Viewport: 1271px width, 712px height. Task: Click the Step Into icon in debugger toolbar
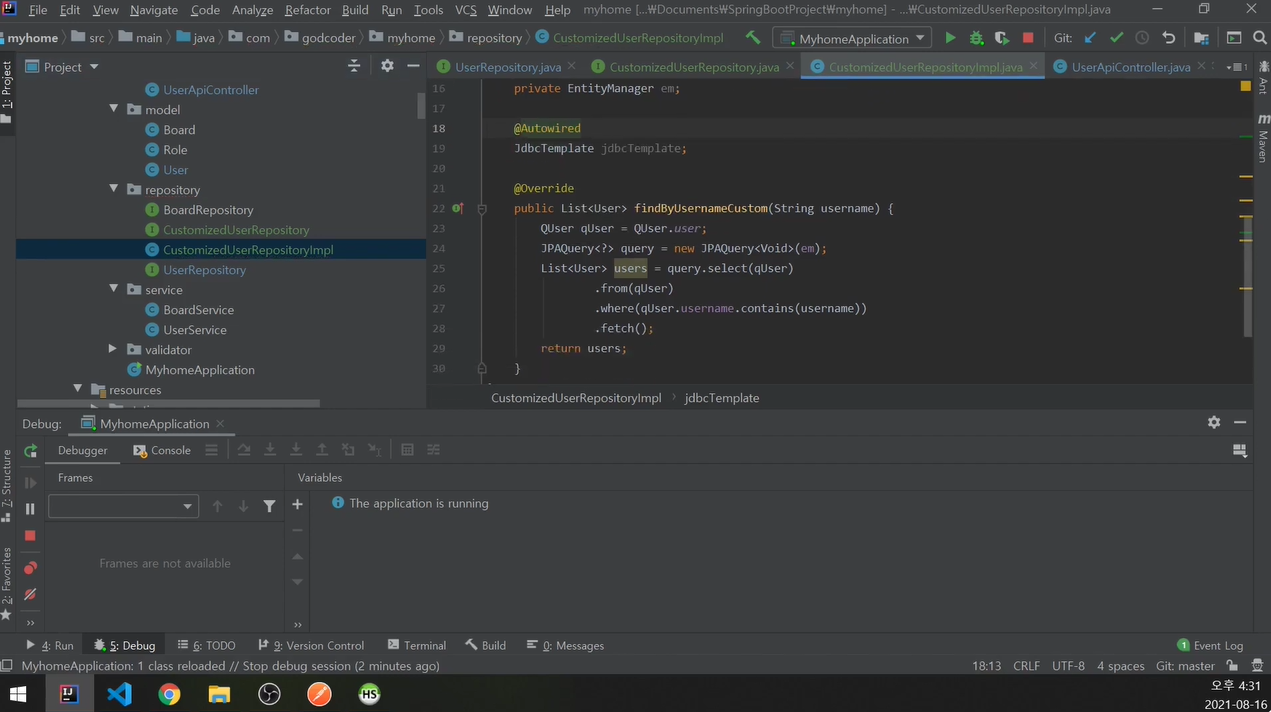[270, 450]
